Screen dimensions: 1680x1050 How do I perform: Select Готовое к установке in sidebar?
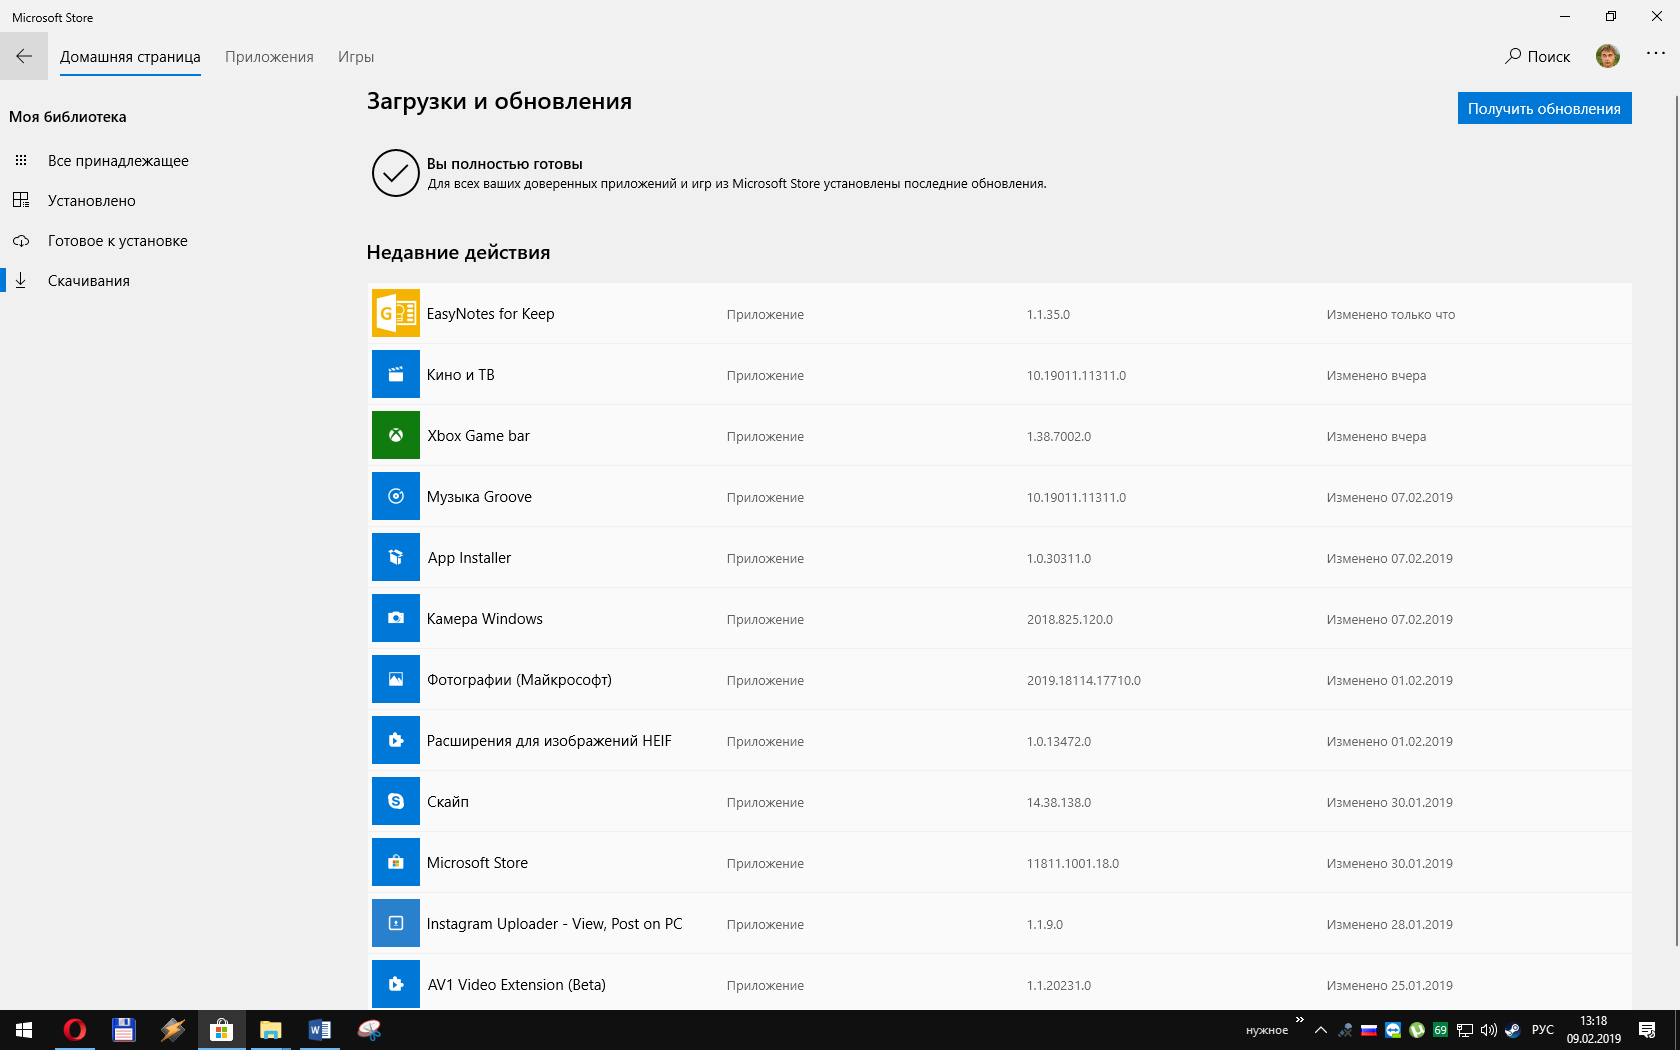(118, 241)
